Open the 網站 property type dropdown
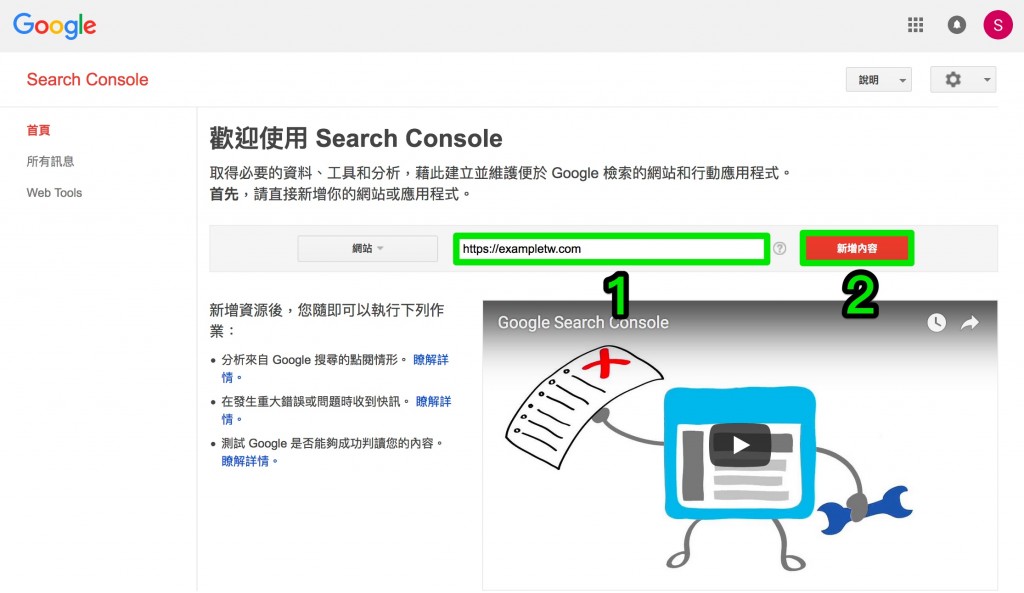Screen dimensions: 1024x593 (368, 248)
